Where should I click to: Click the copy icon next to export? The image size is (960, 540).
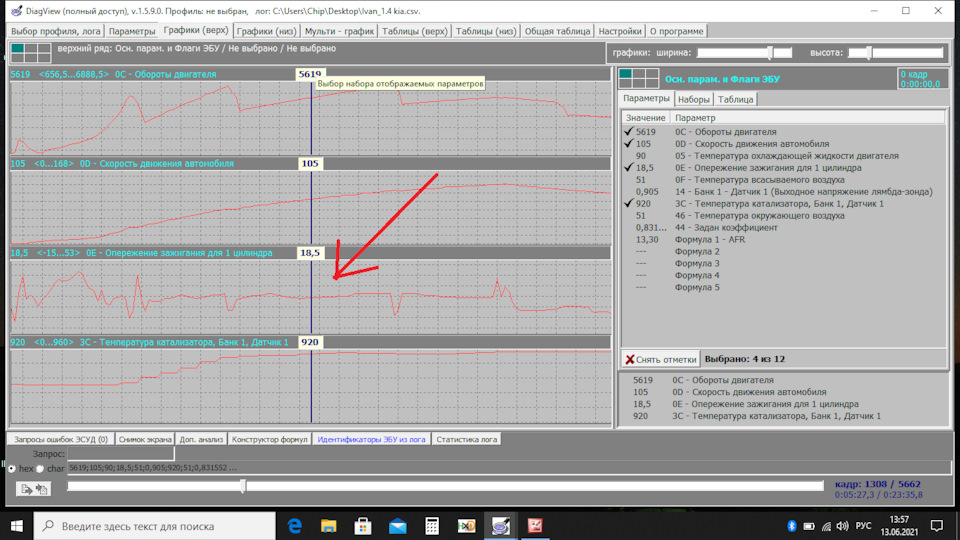42,489
